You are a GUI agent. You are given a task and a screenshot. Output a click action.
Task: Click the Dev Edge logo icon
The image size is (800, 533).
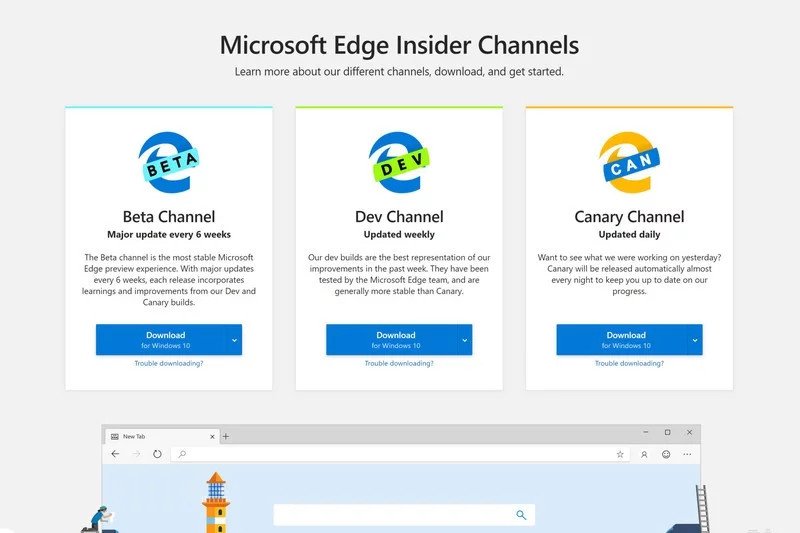pyautogui.click(x=399, y=162)
